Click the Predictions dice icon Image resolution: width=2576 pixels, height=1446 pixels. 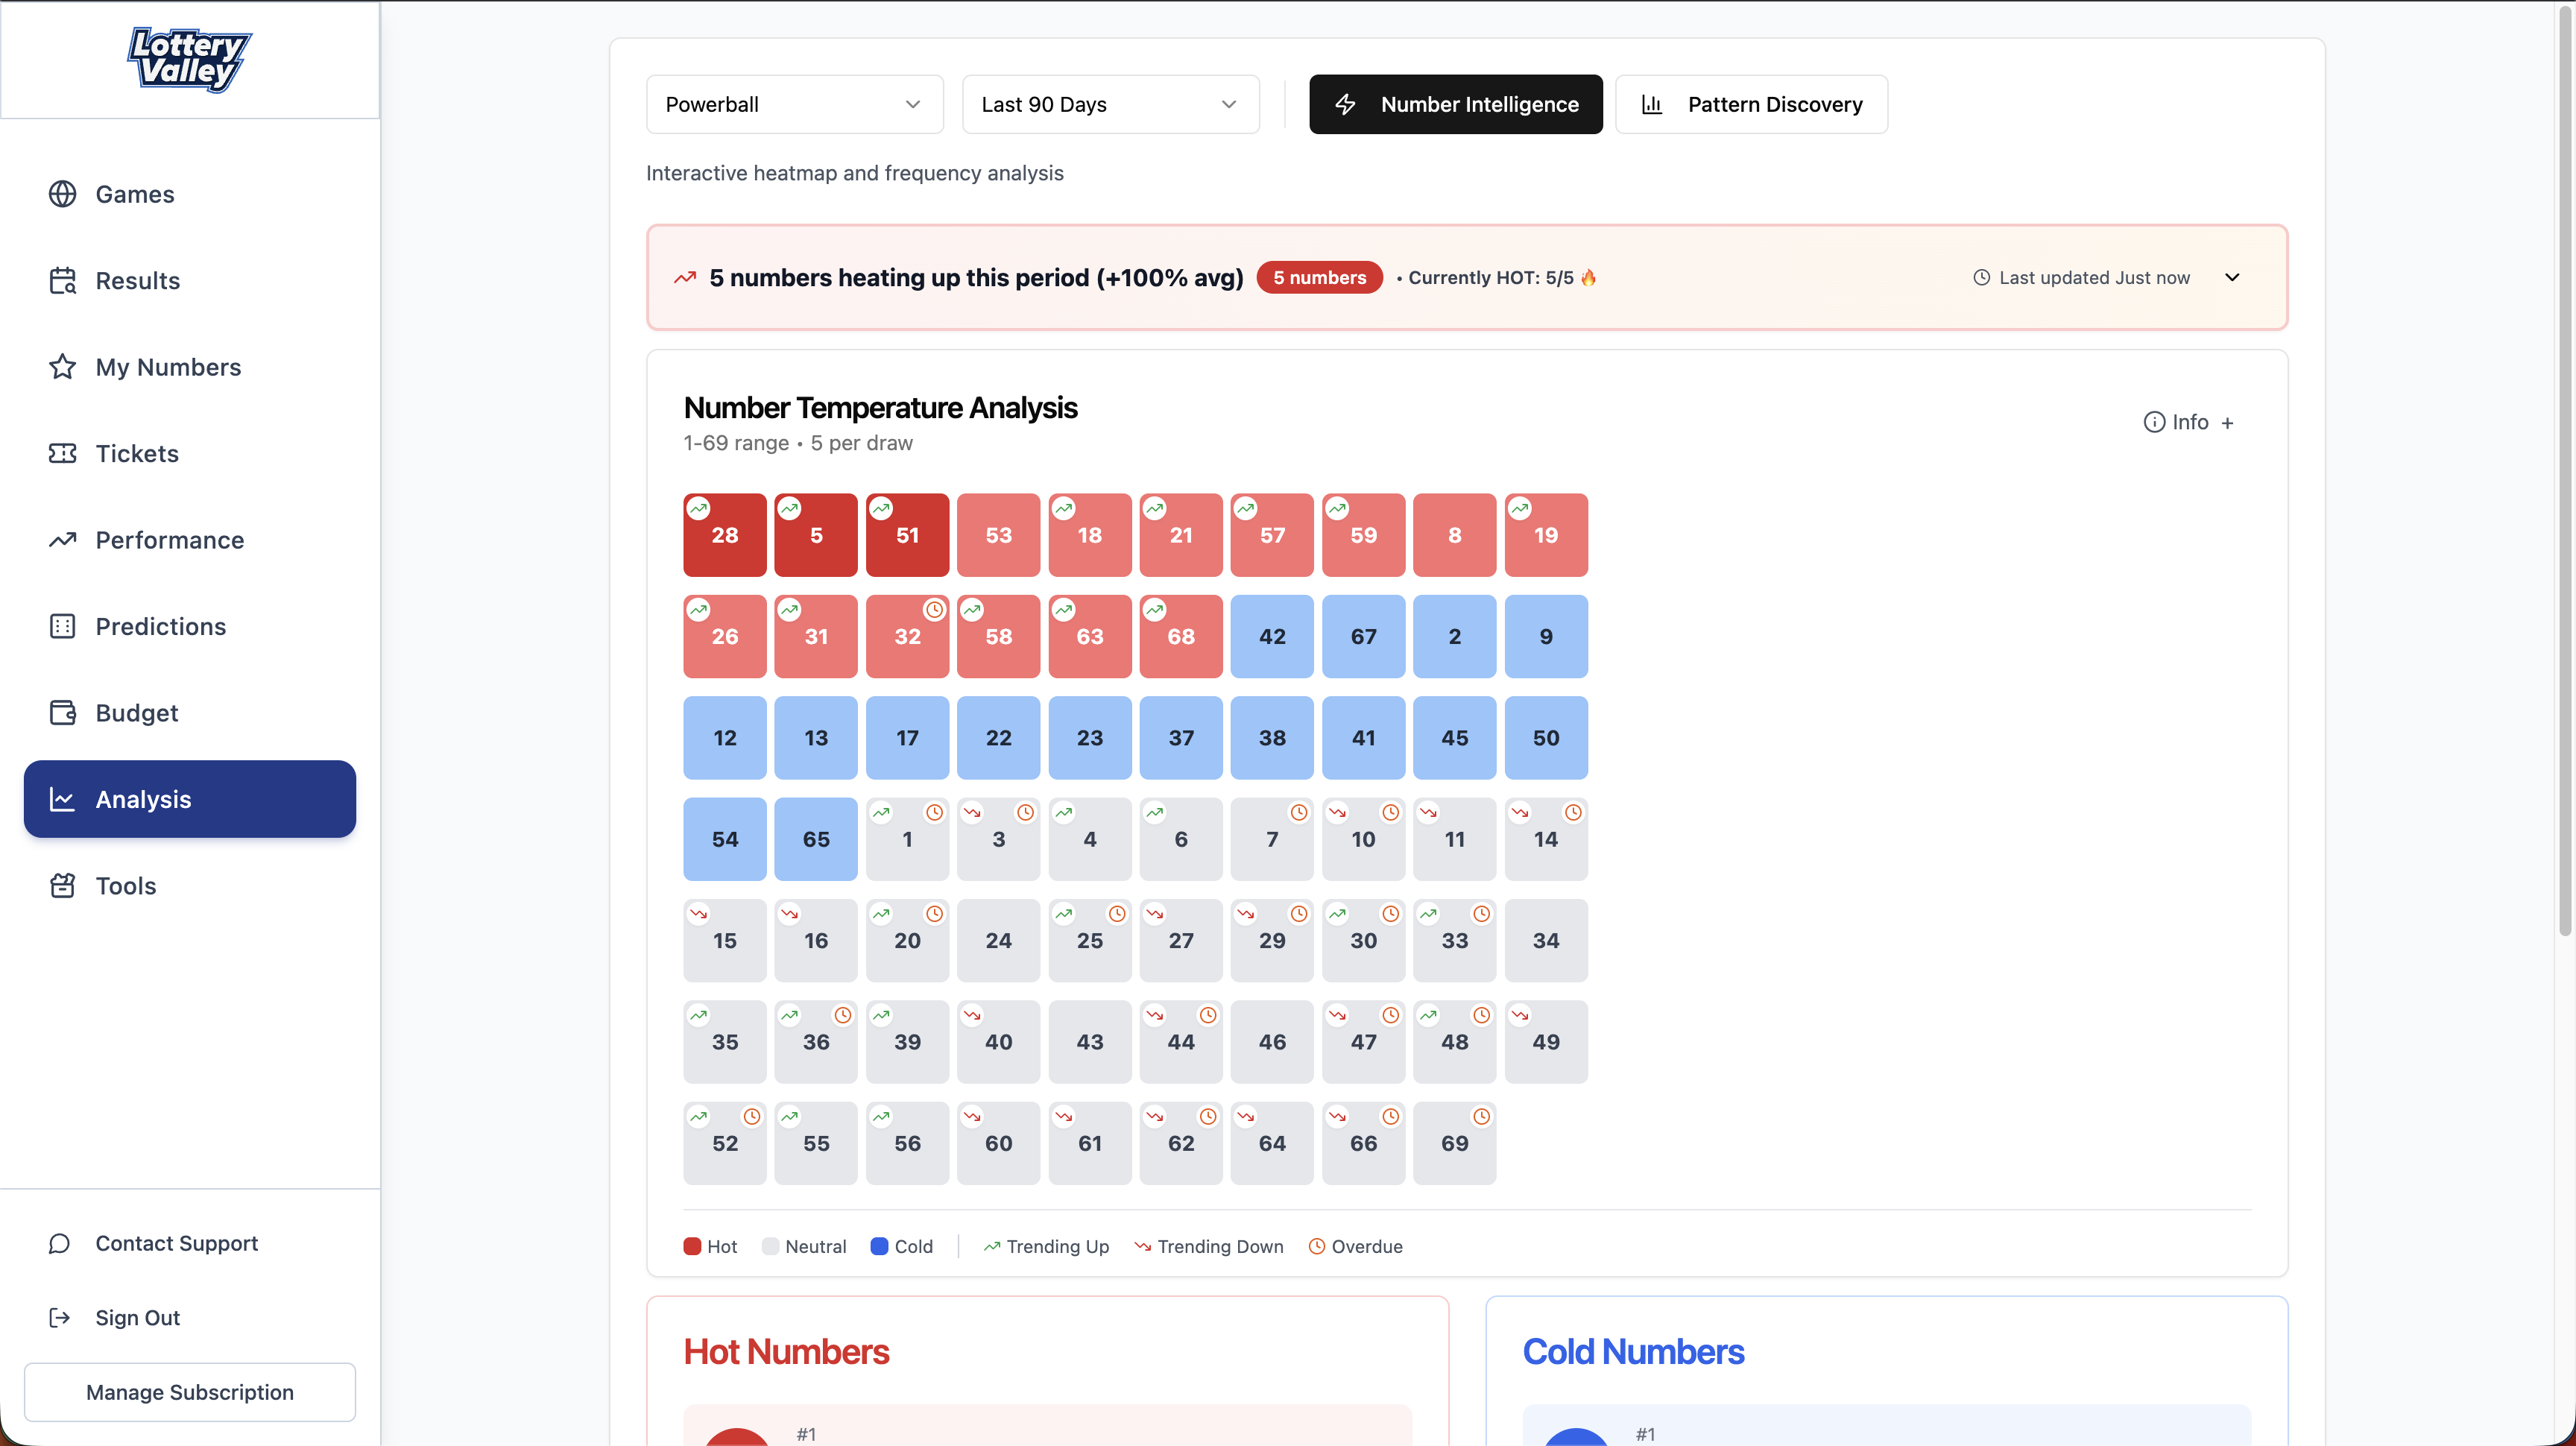pyautogui.click(x=62, y=626)
